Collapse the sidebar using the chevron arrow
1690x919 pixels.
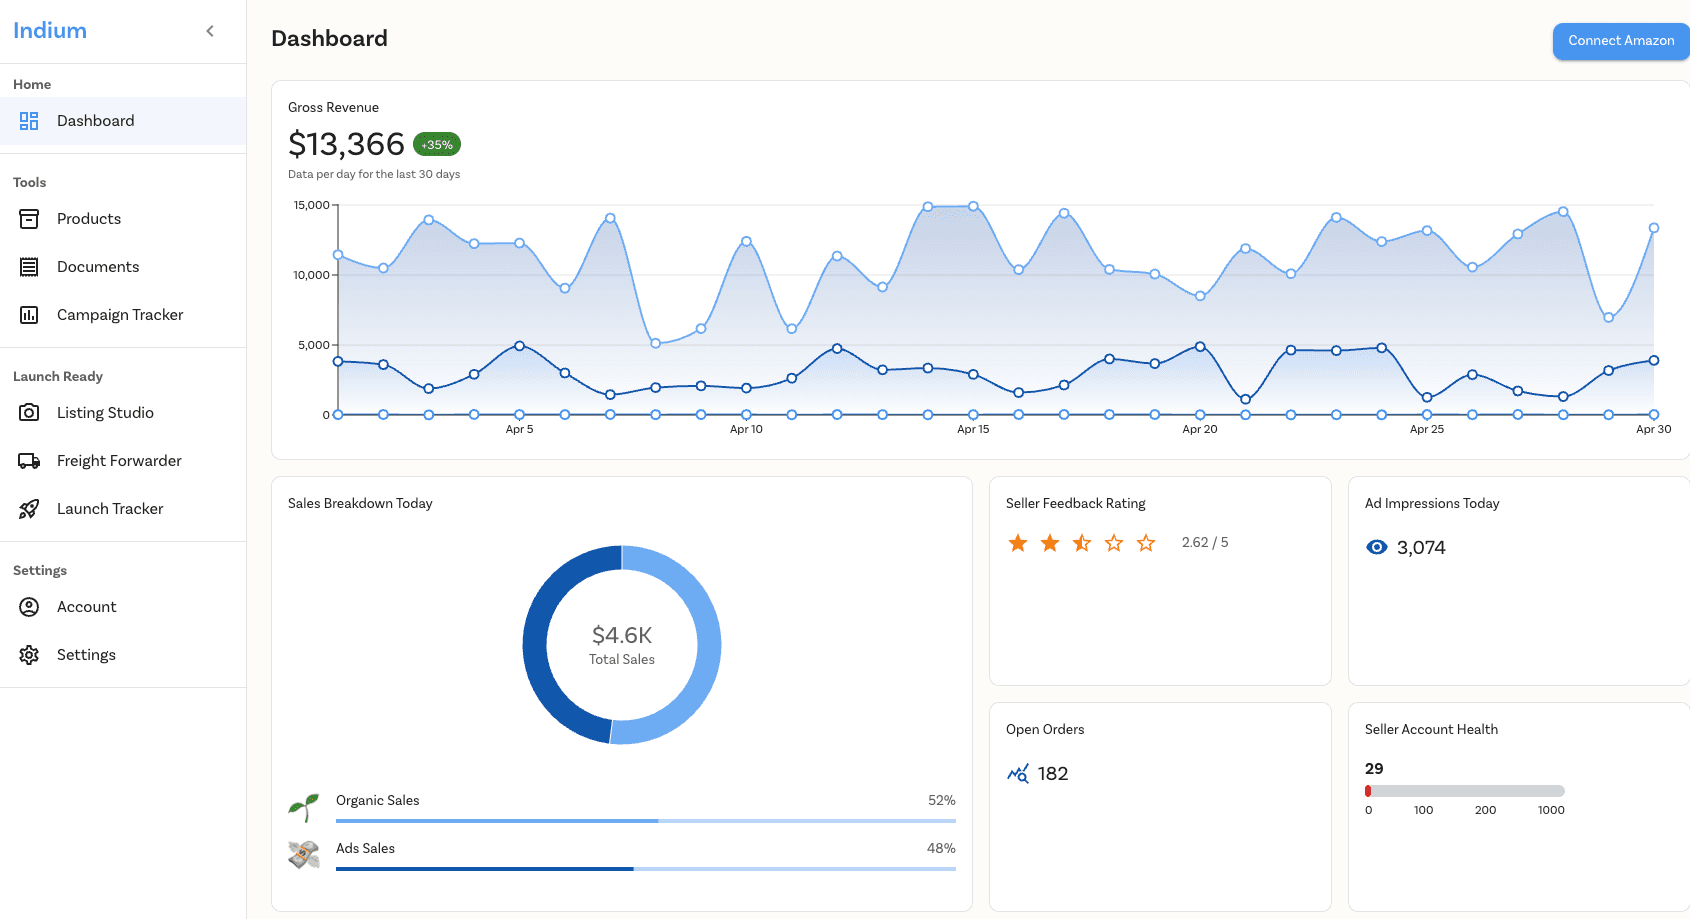[x=210, y=31]
